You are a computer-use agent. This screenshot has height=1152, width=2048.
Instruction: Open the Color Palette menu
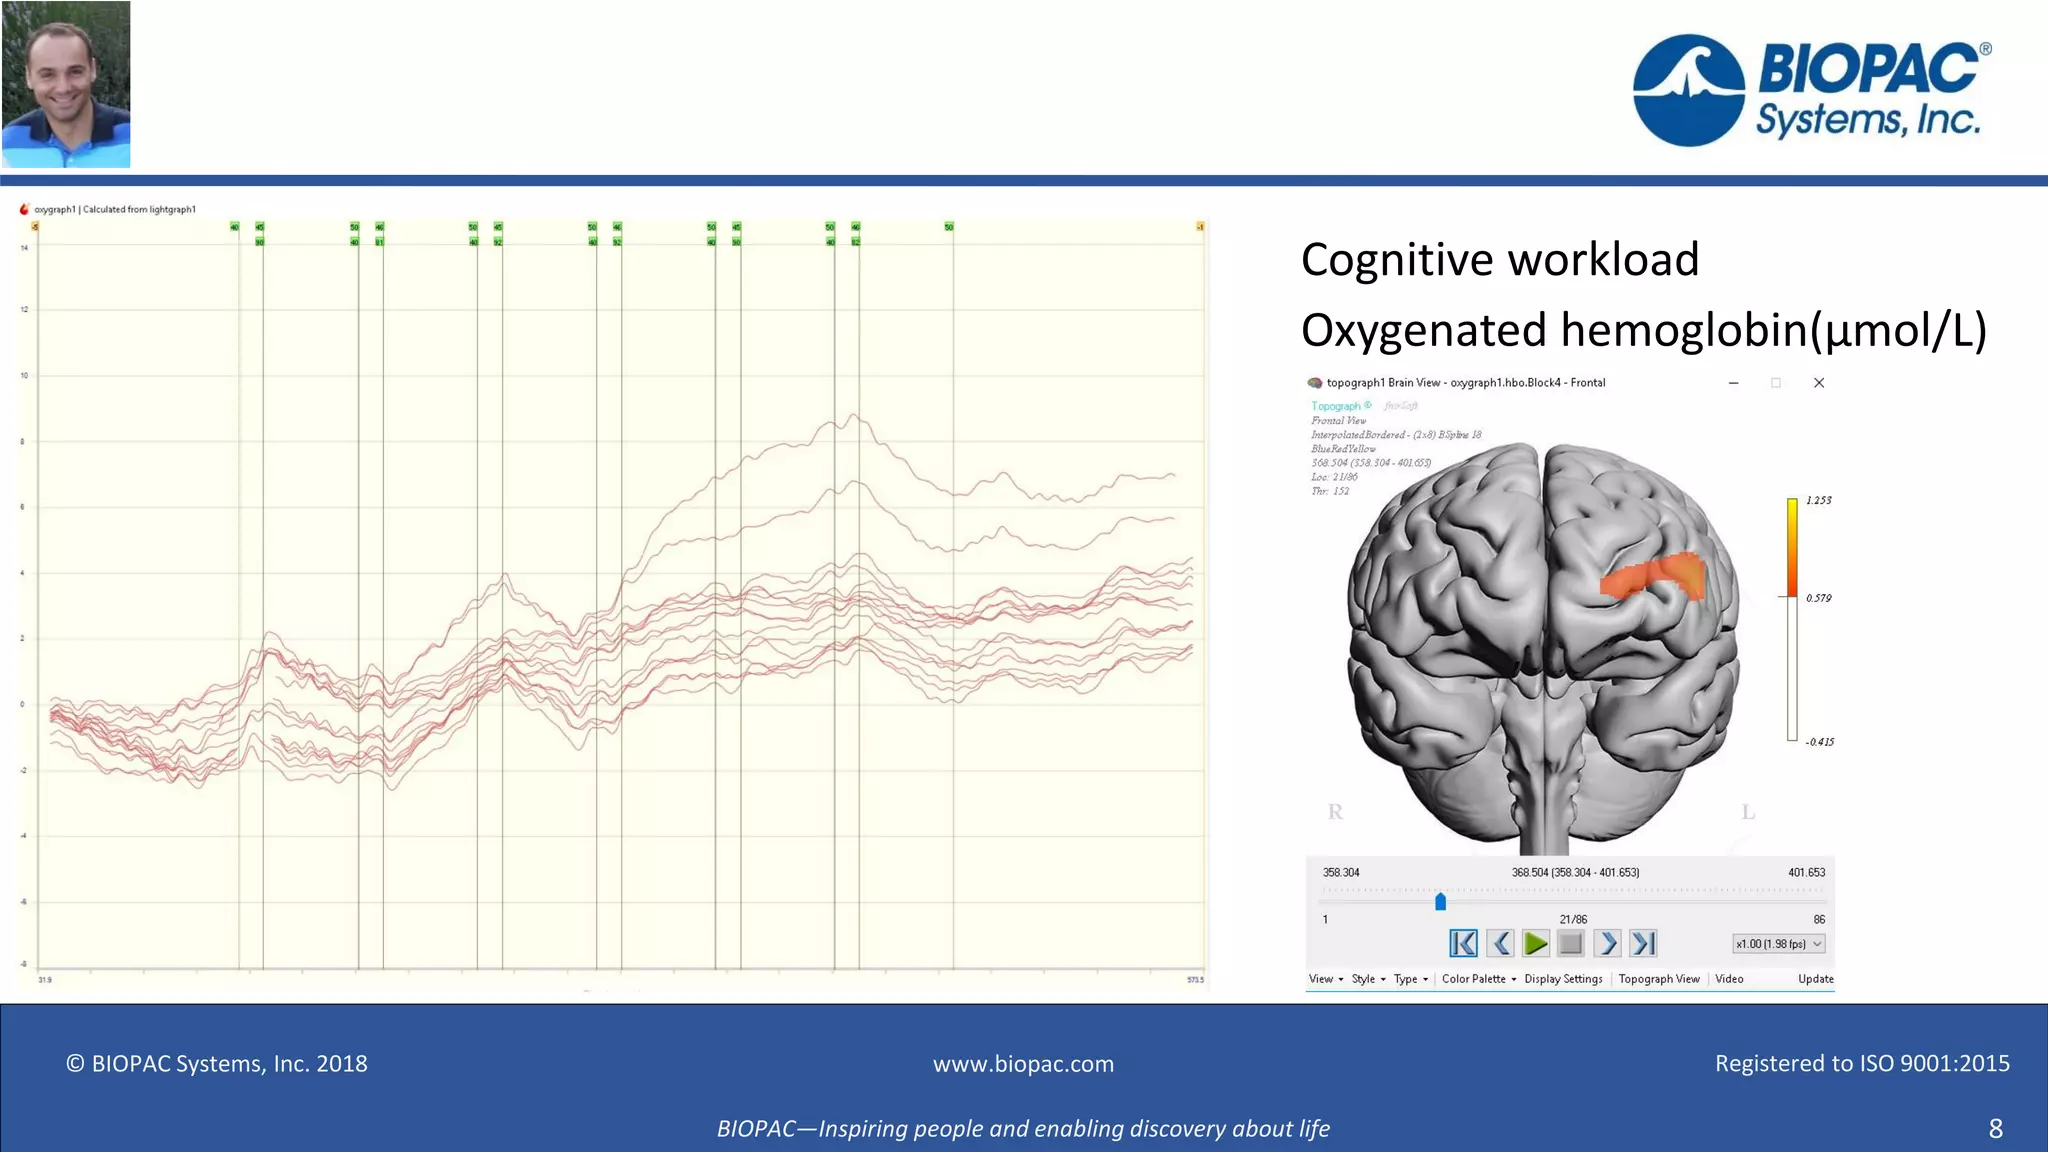click(1478, 979)
